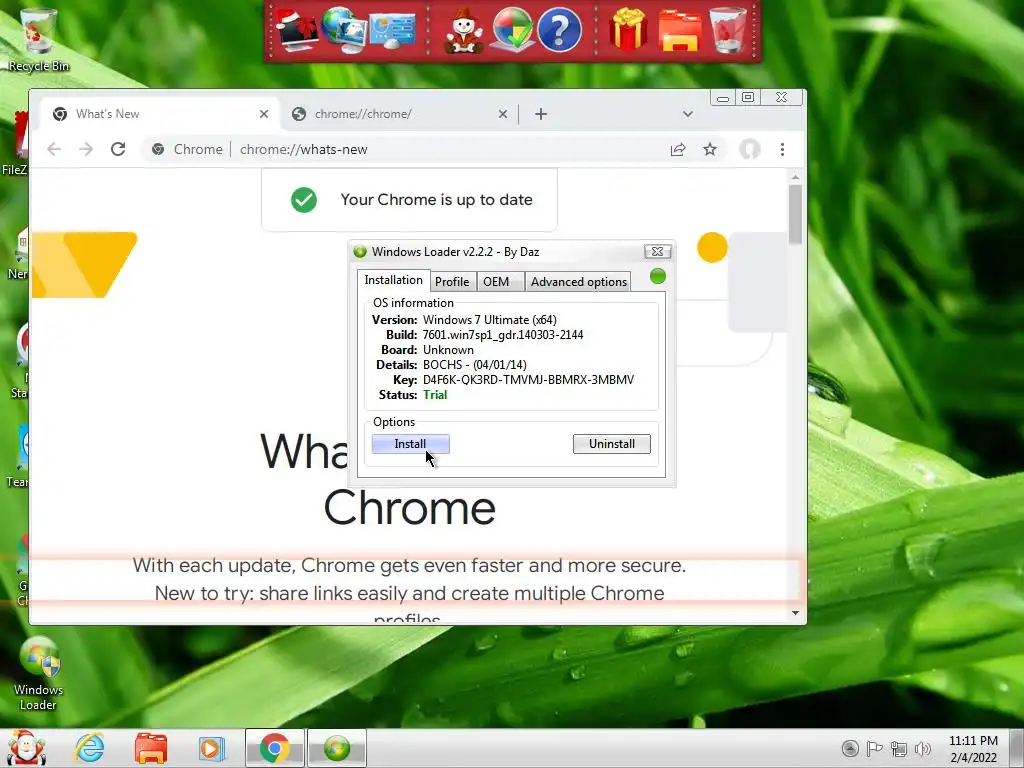Open the red trash bin dock icon
Viewport: 1024px width, 768px height.
pyautogui.click(x=728, y=30)
